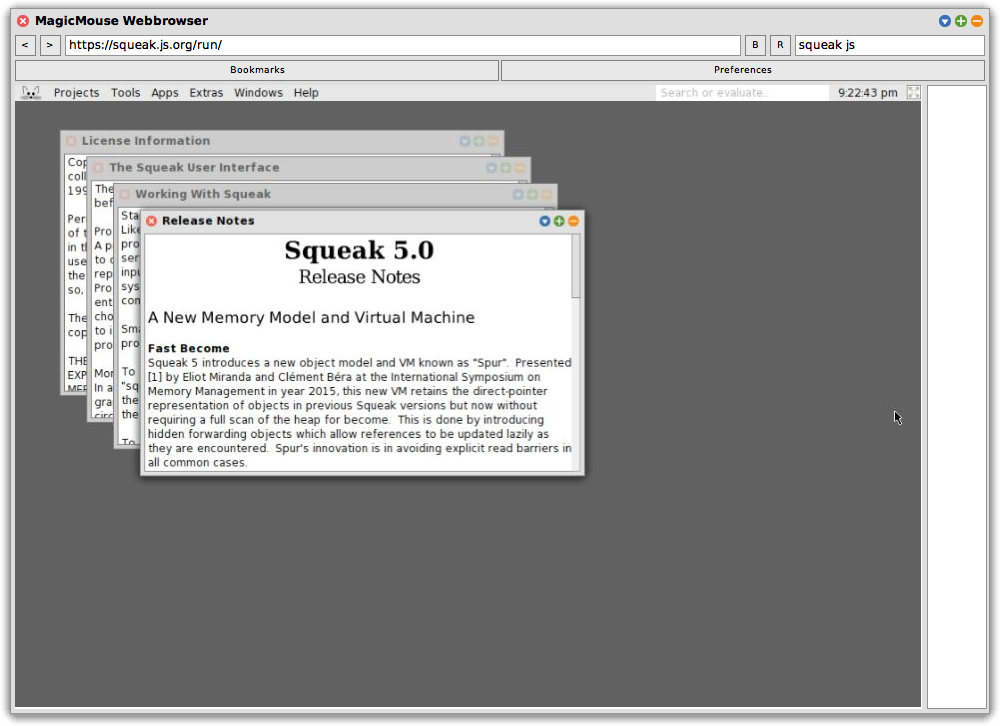This screenshot has width=1000, height=726.
Task: Click the Release Notes scrollbar thumb
Action: [x=576, y=266]
